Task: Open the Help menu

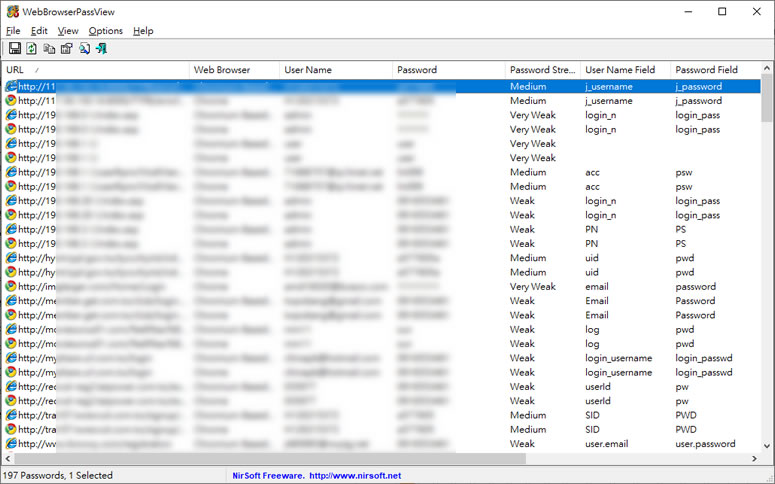Action: (x=143, y=31)
